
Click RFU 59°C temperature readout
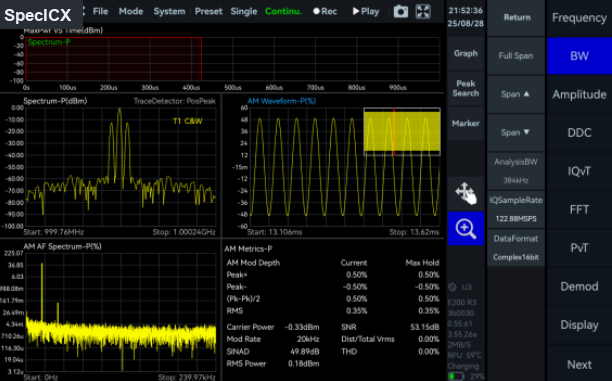(465, 355)
